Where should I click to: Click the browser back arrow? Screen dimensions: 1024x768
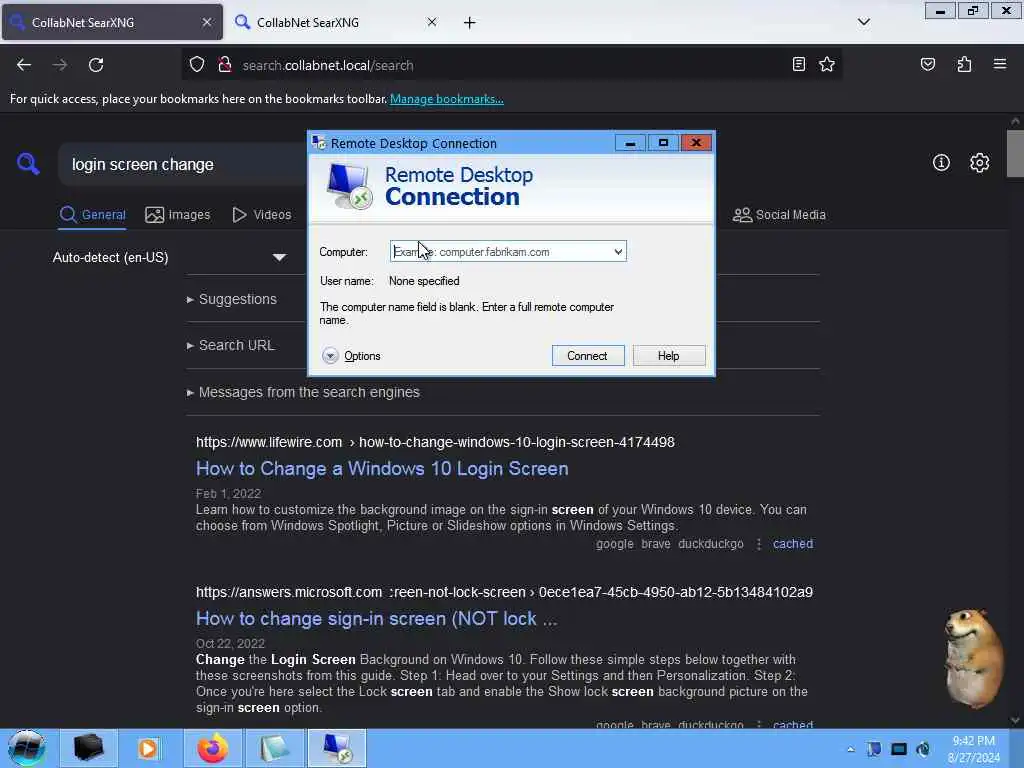(24, 65)
